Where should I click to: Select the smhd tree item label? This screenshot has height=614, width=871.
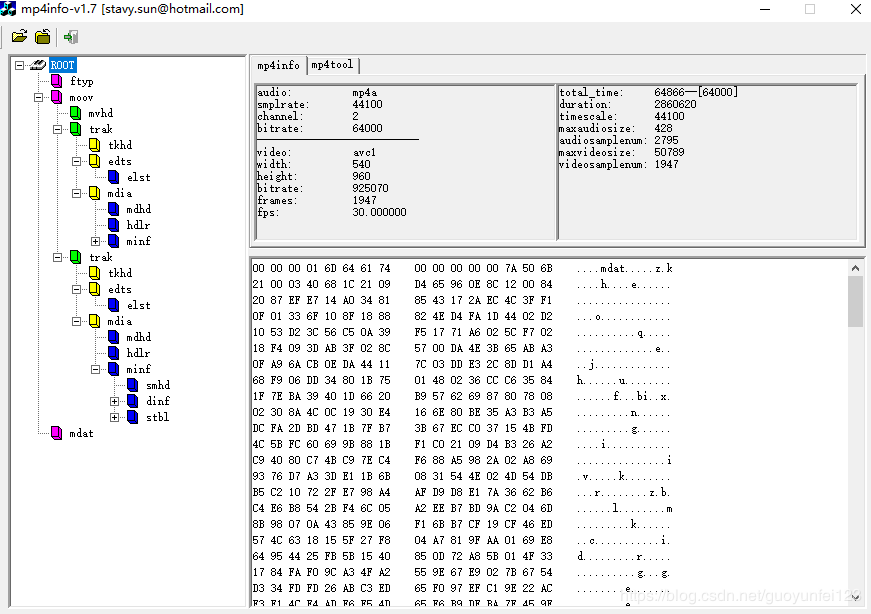(x=158, y=385)
